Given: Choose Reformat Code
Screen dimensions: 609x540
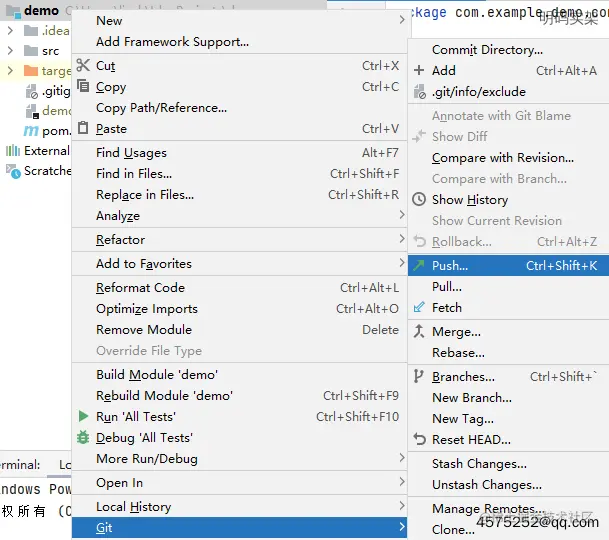Looking at the screenshot, I should click(239, 287).
